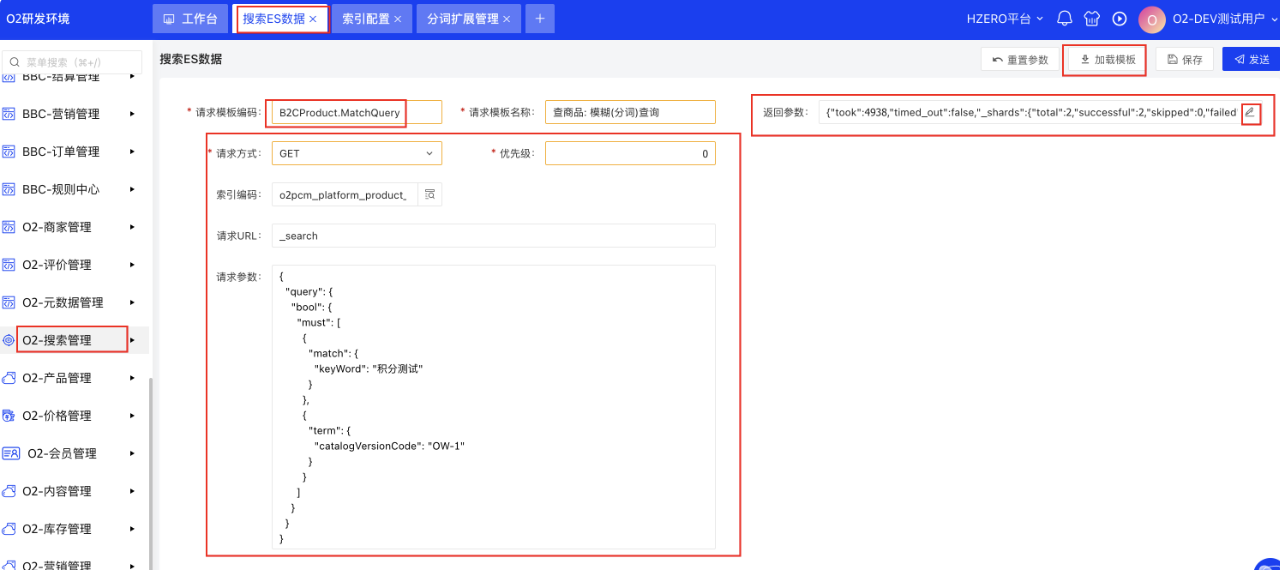Switch to the 分词扩展管理 tab

[462, 19]
